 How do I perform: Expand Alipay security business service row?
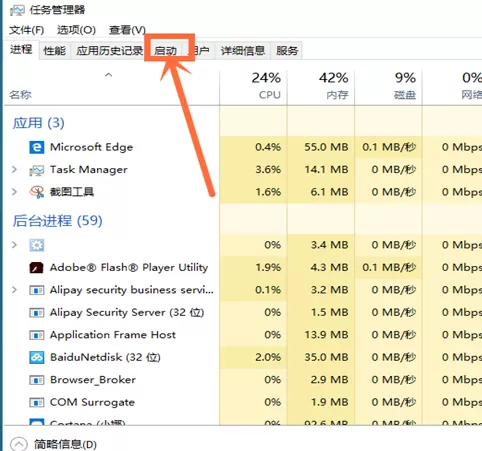pos(14,290)
